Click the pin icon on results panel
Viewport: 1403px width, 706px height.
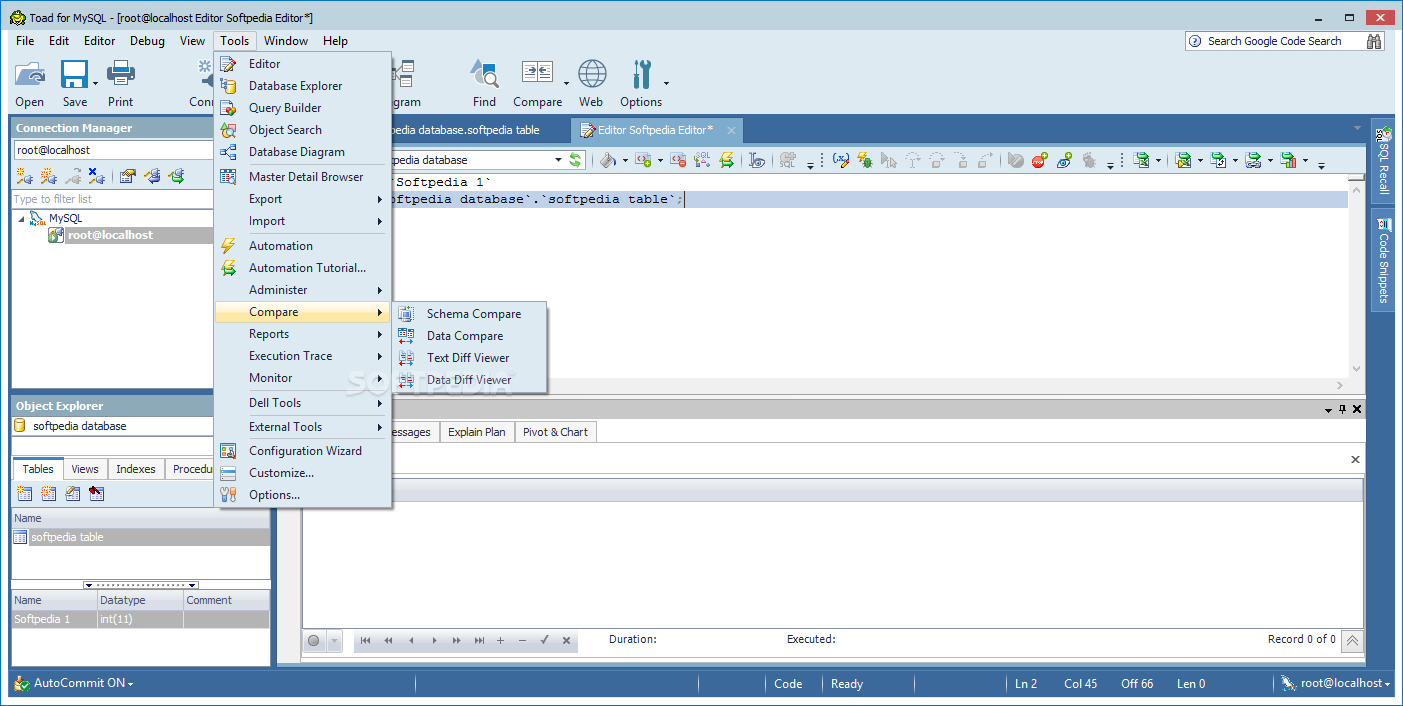coord(1342,409)
